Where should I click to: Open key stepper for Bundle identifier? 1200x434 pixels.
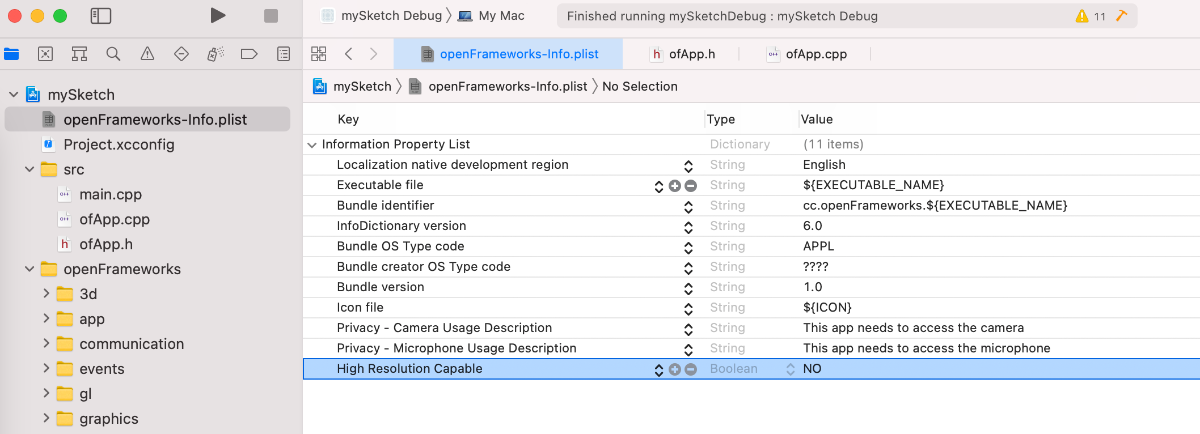(x=688, y=206)
